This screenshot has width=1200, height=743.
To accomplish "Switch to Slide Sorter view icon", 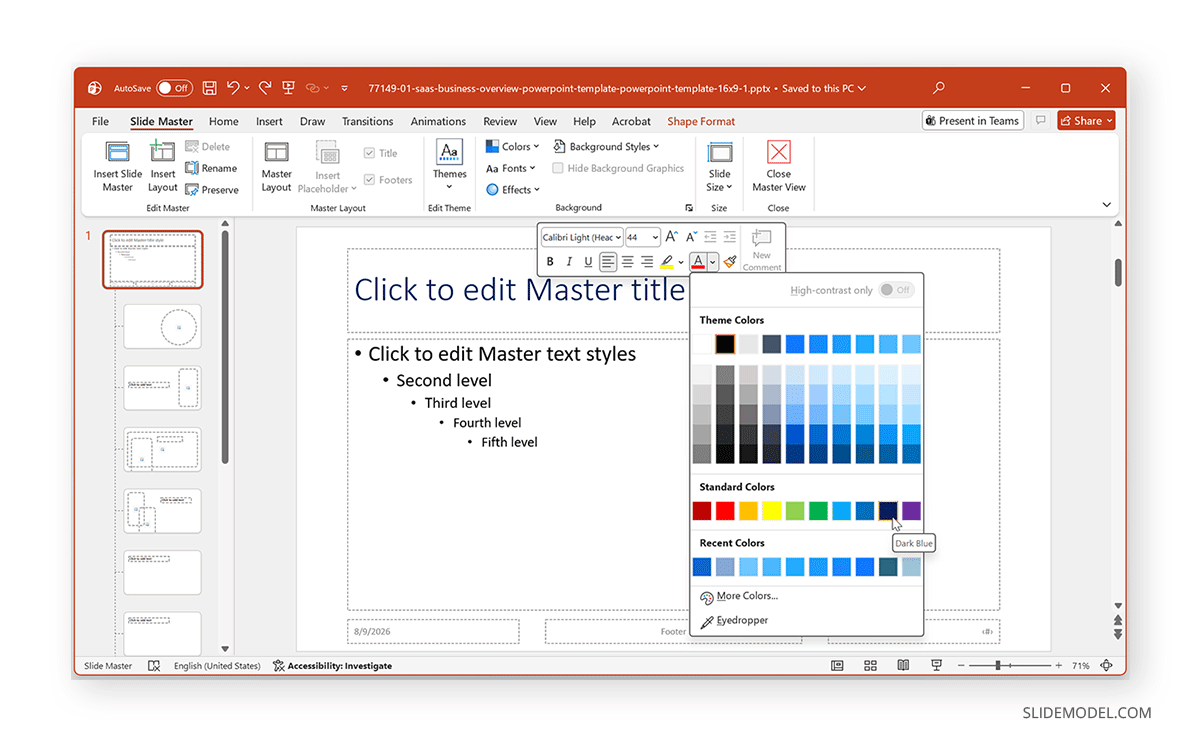I will [870, 665].
